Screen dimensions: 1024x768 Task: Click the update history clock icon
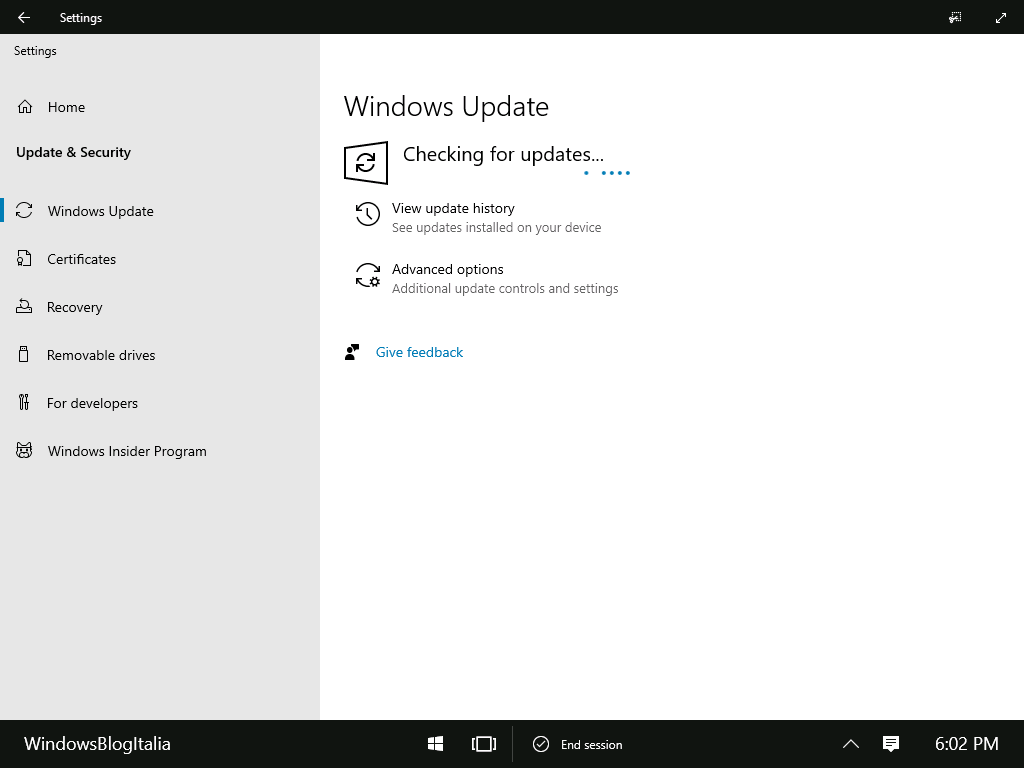tap(368, 214)
